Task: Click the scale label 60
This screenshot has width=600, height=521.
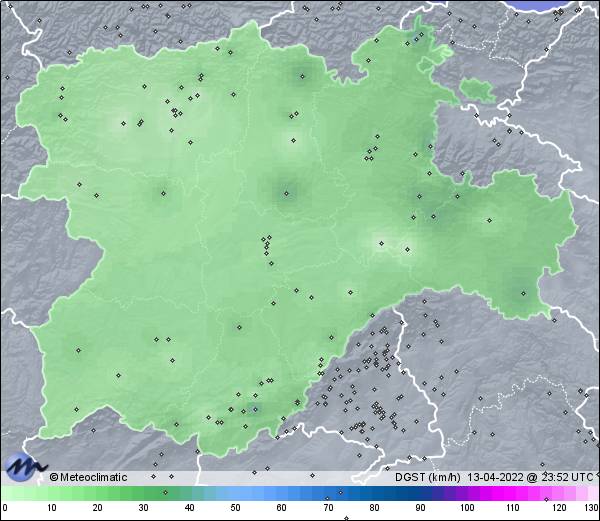Action: click(282, 508)
